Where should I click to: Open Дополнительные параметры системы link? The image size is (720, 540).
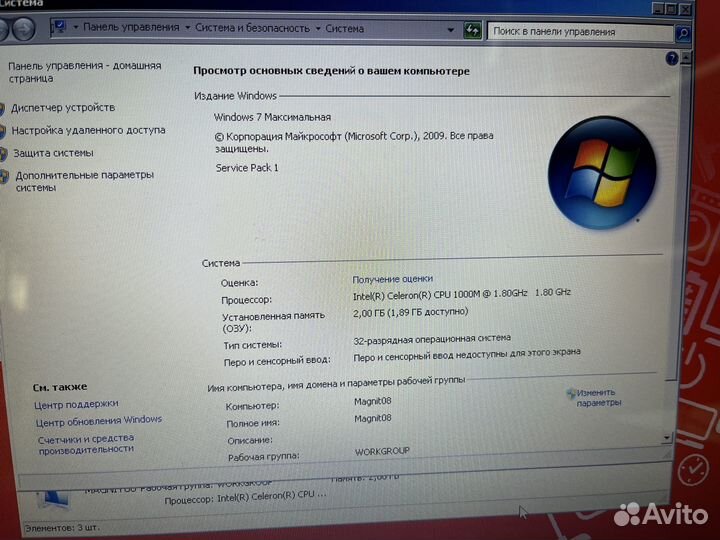(84, 181)
